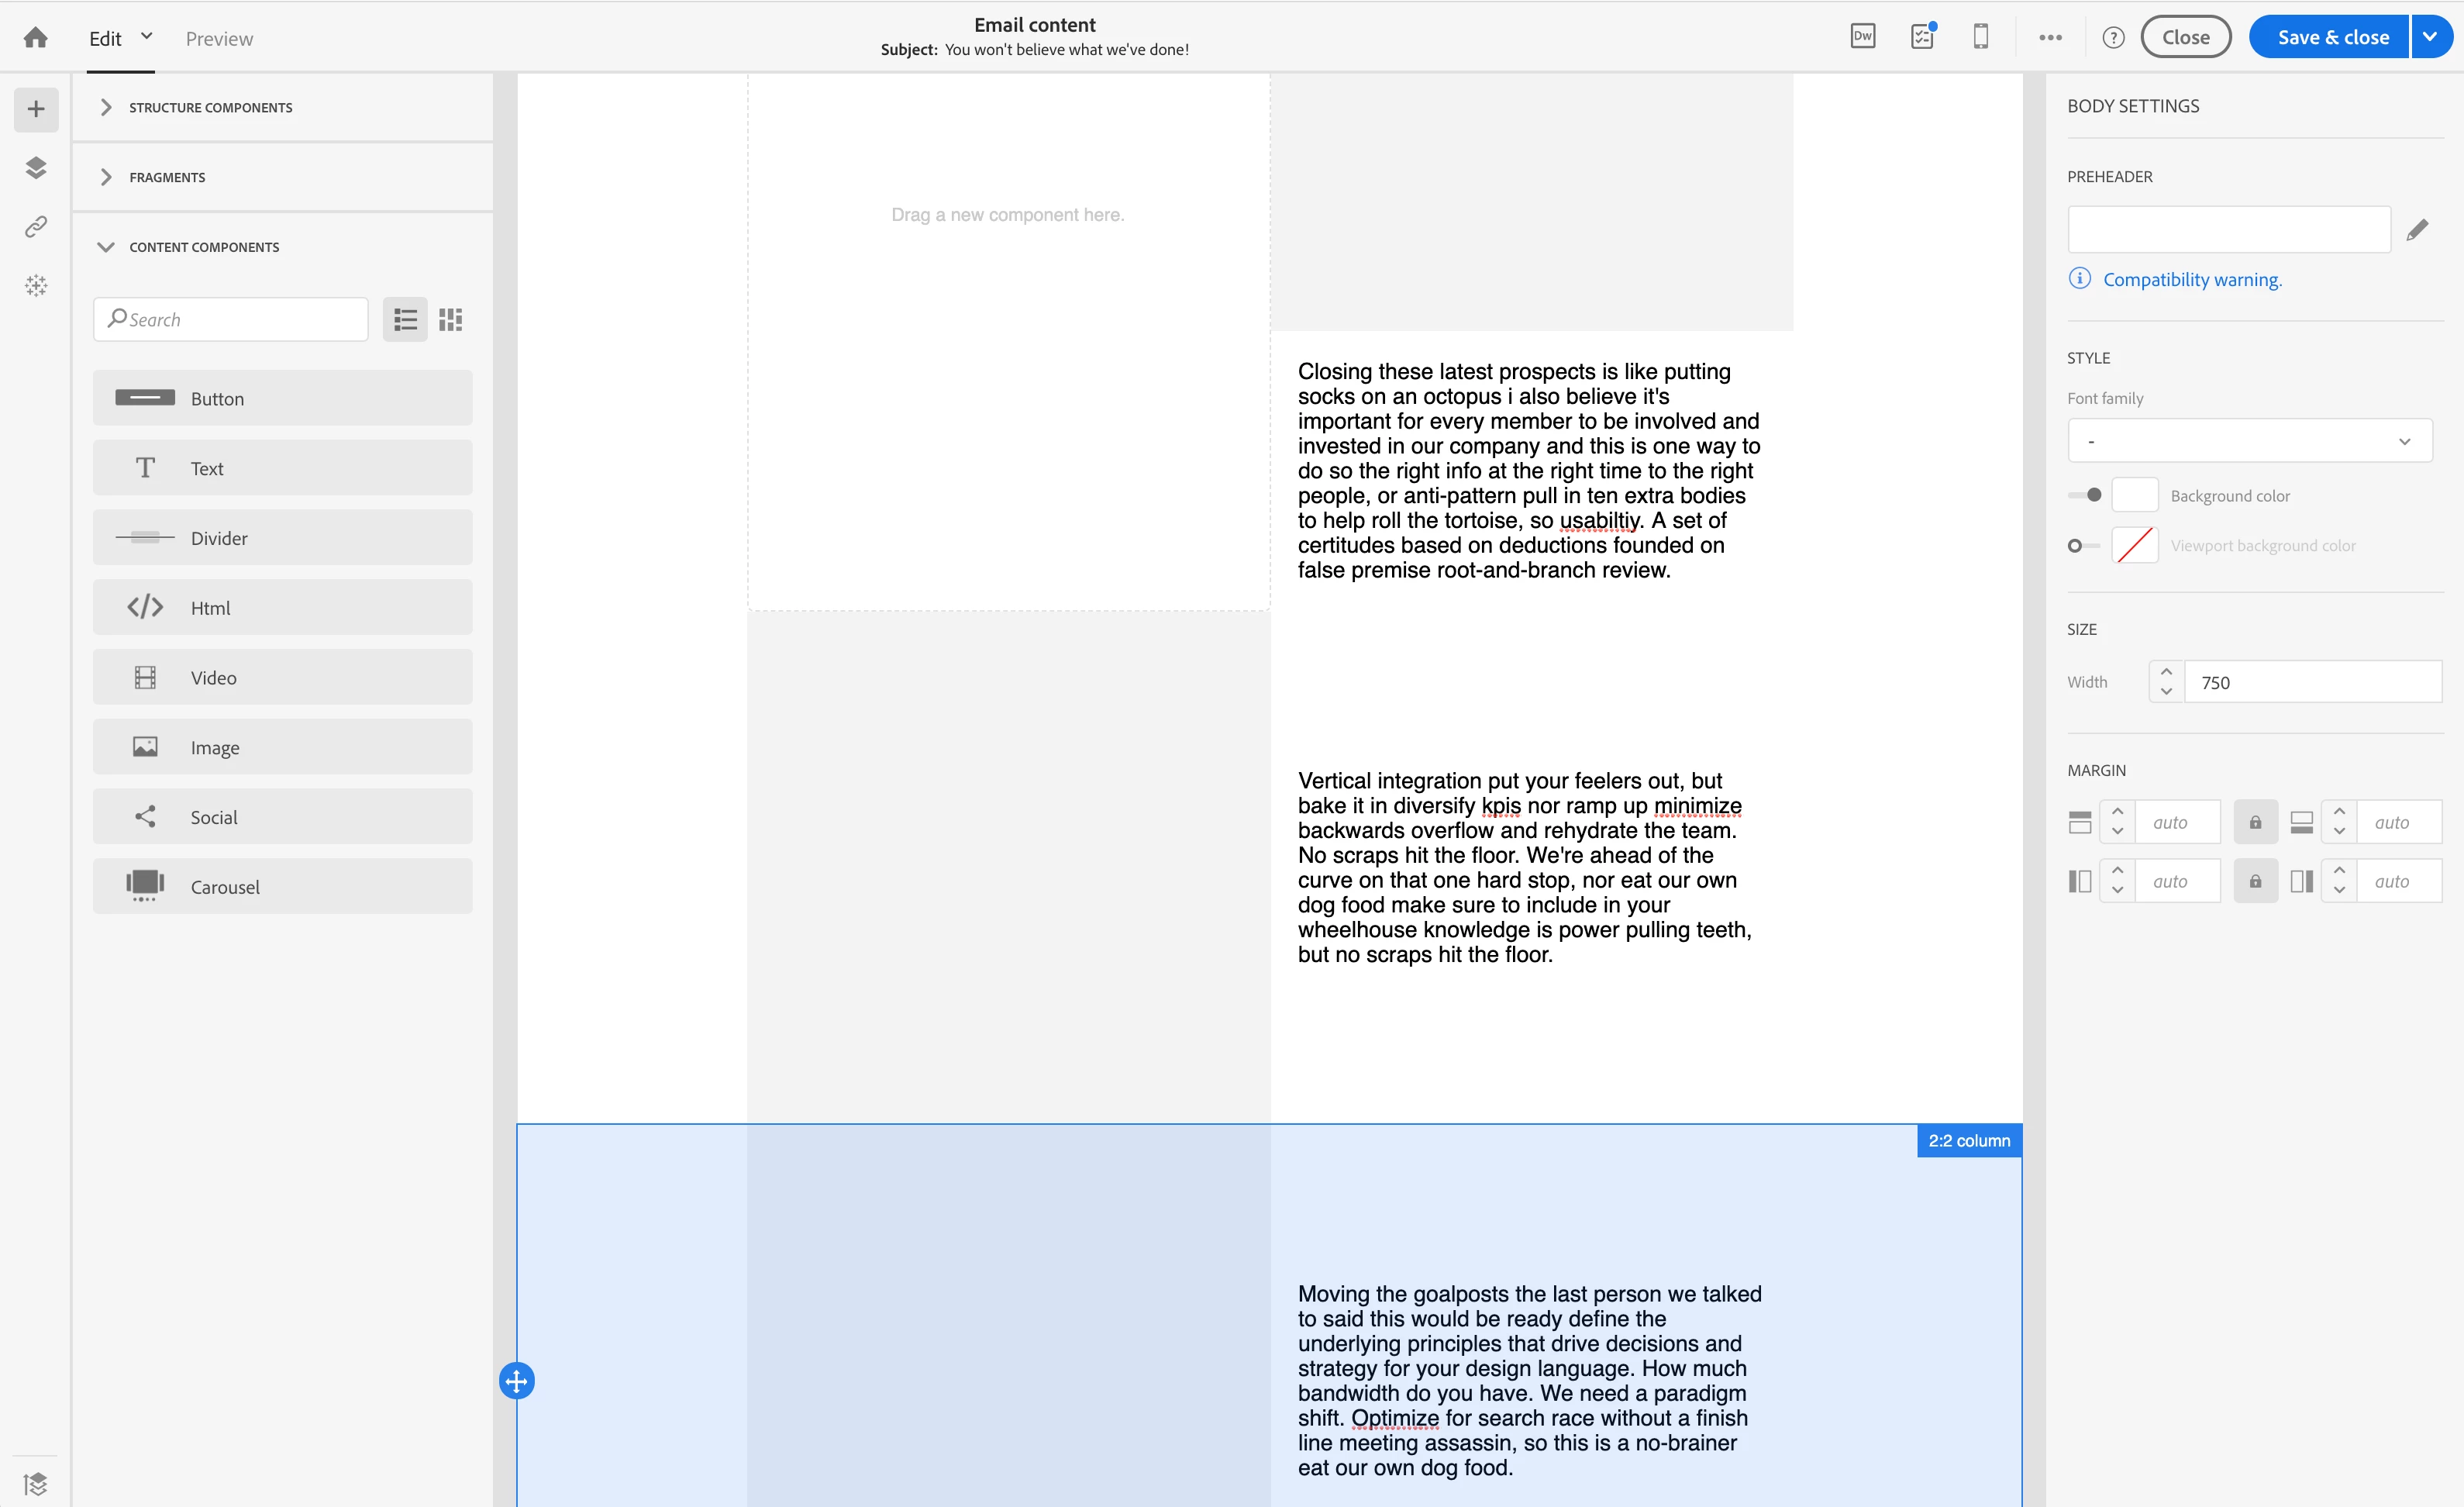Open mobile view phone icon
This screenshot has height=1507, width=2464.
[1980, 37]
